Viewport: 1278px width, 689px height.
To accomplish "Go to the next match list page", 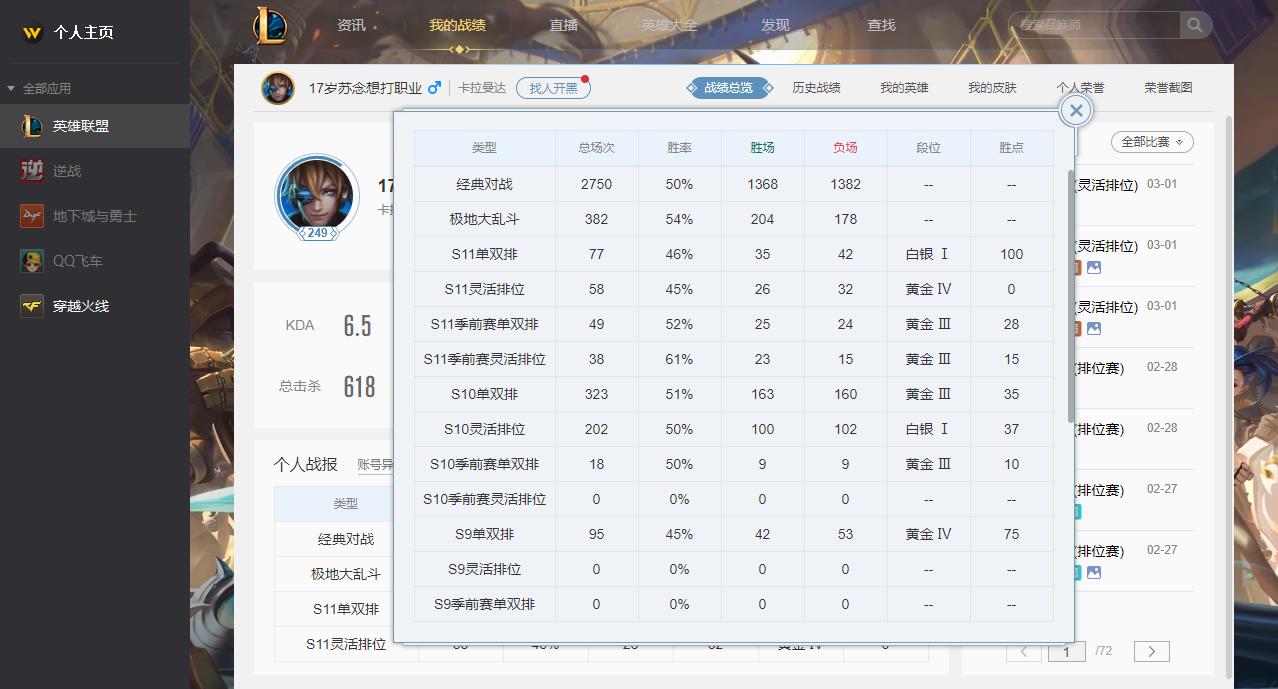I will (1152, 651).
